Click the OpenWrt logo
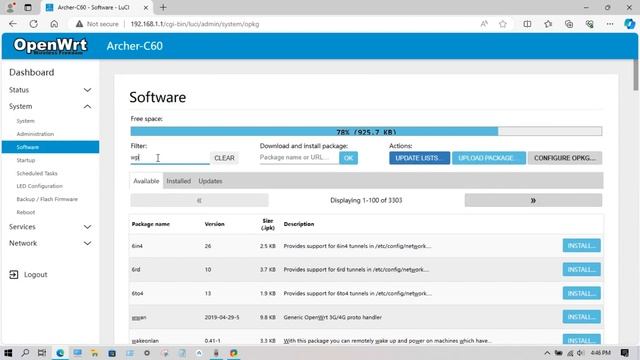The image size is (640, 360). pos(50,46)
